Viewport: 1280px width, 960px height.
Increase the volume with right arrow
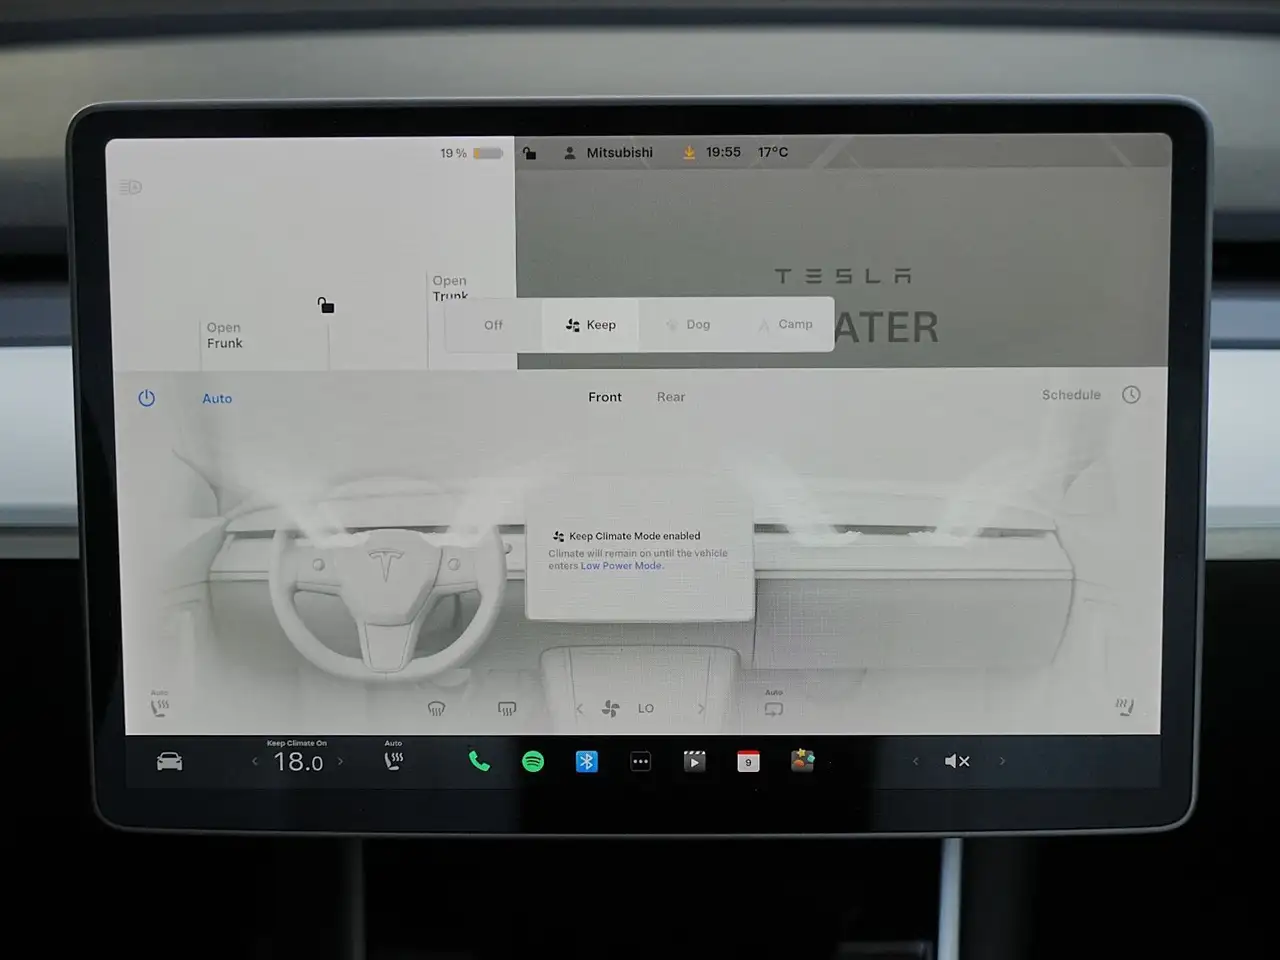[x=1002, y=762]
